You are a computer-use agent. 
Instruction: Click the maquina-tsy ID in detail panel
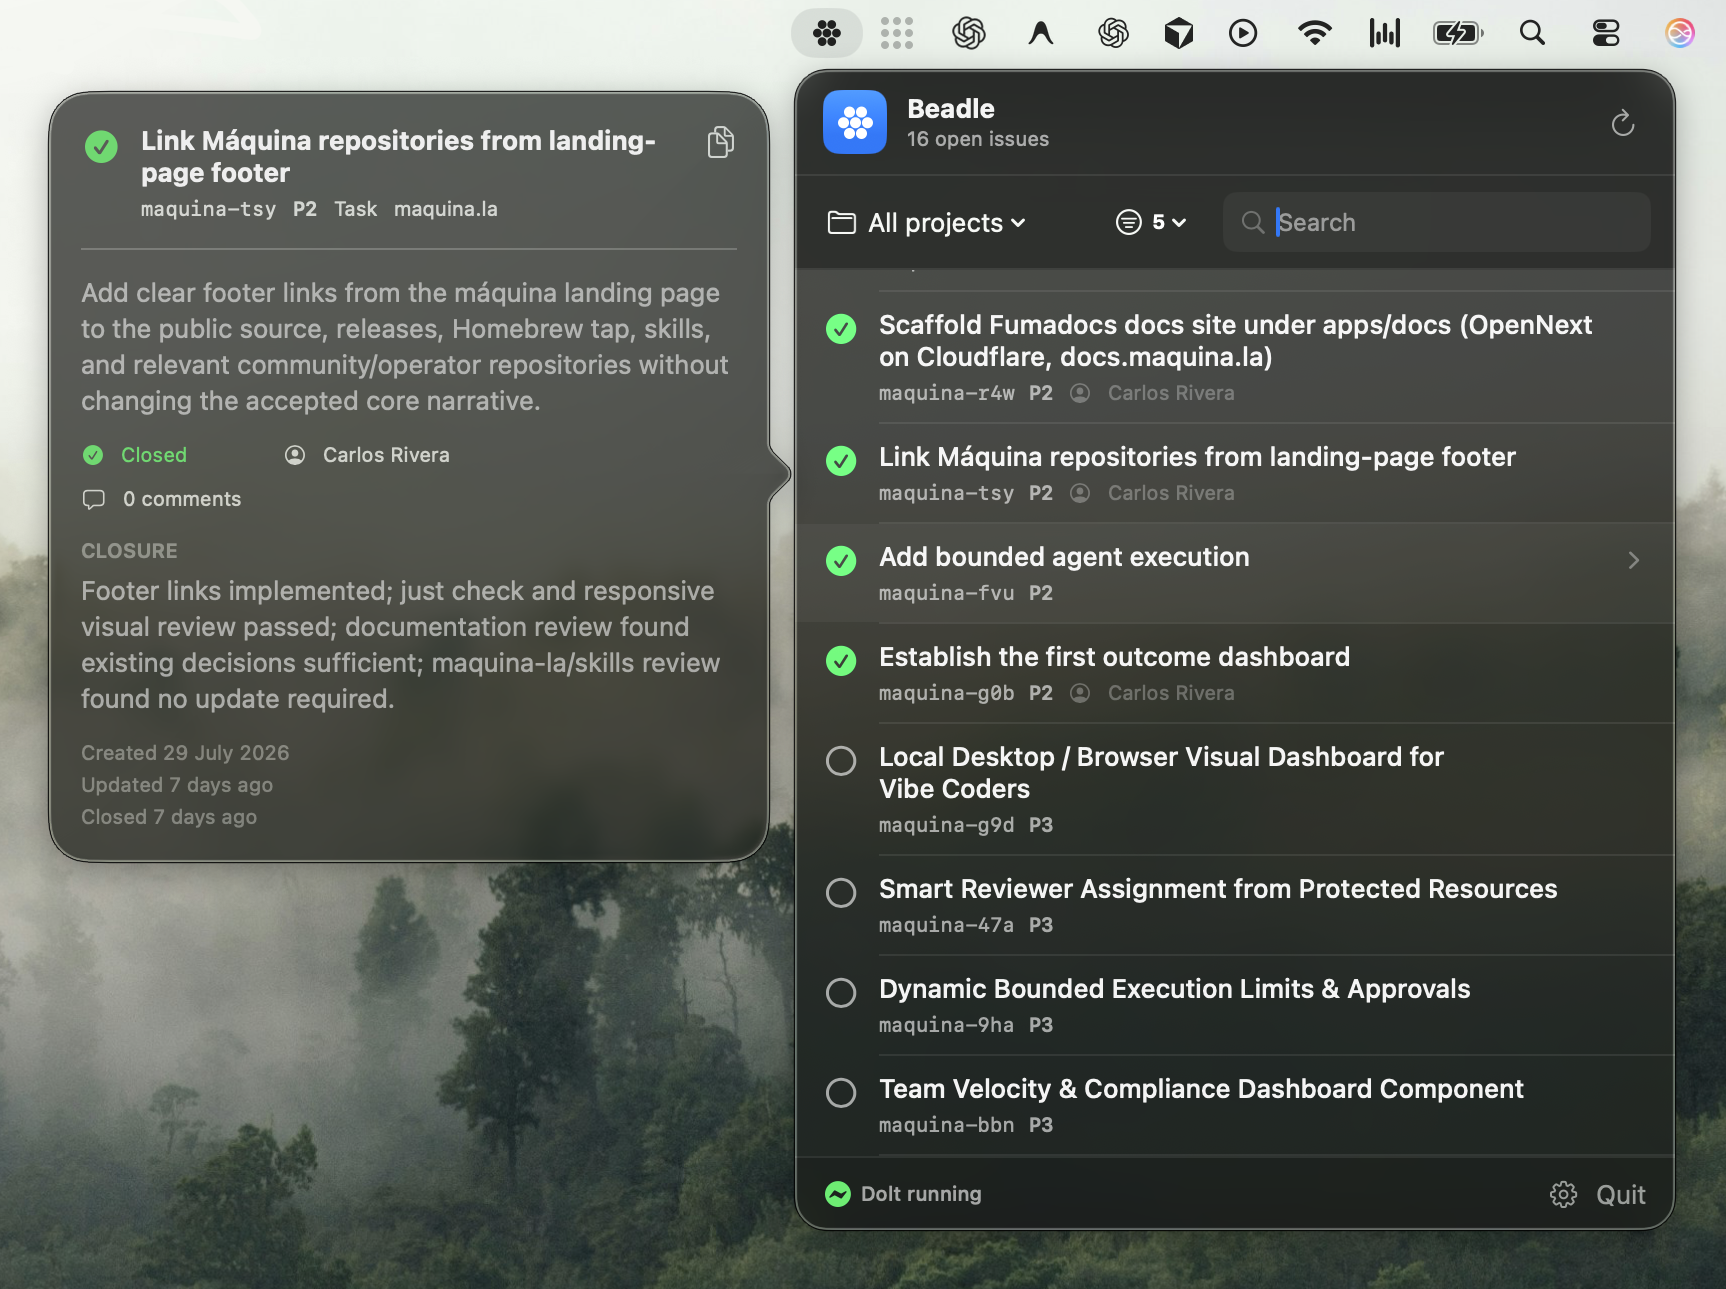pos(208,209)
